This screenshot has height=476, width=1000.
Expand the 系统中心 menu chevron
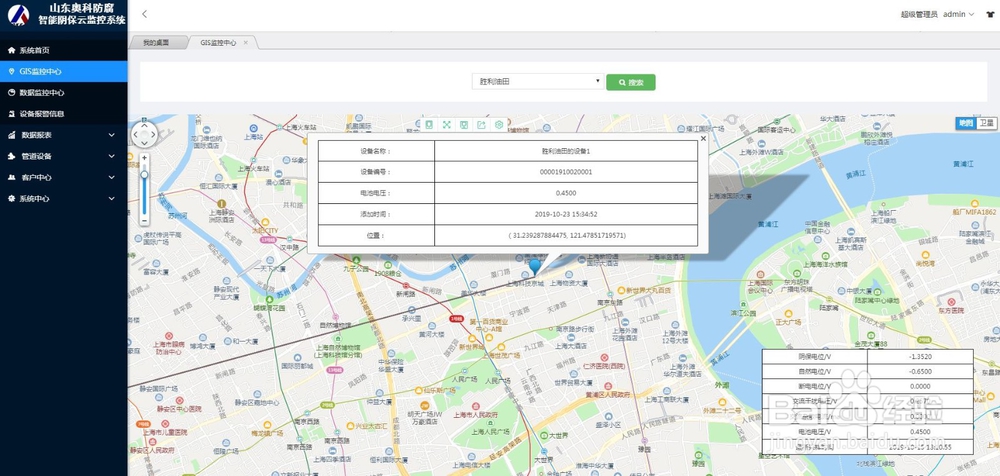[112, 198]
